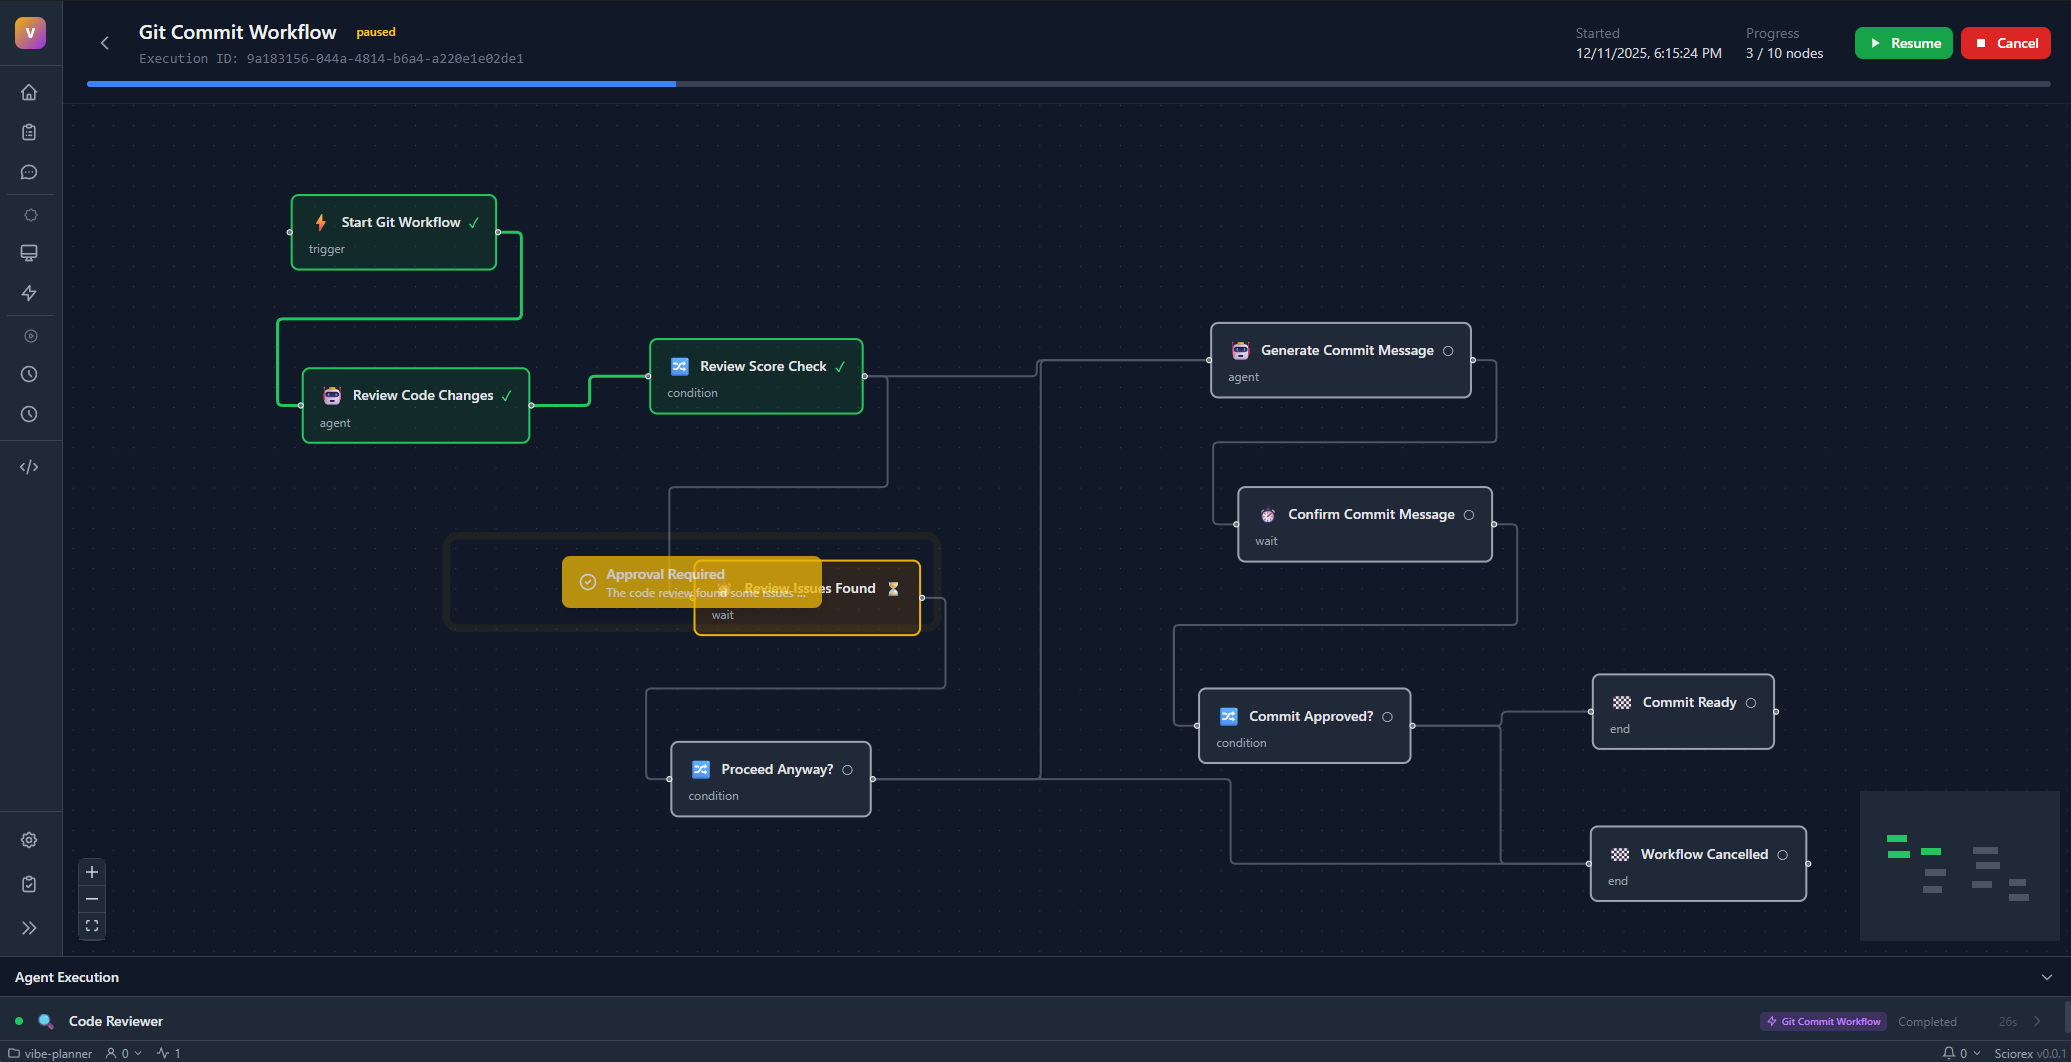Open the code view icon in sidebar
Image resolution: width=2071 pixels, height=1062 pixels.
coord(29,466)
